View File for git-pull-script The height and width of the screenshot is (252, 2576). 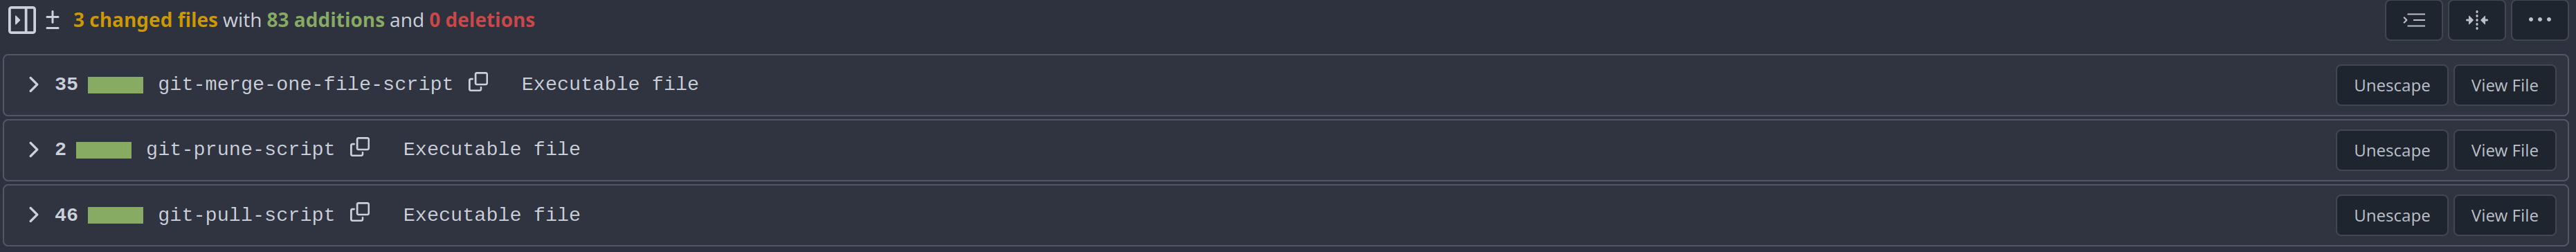click(2504, 215)
